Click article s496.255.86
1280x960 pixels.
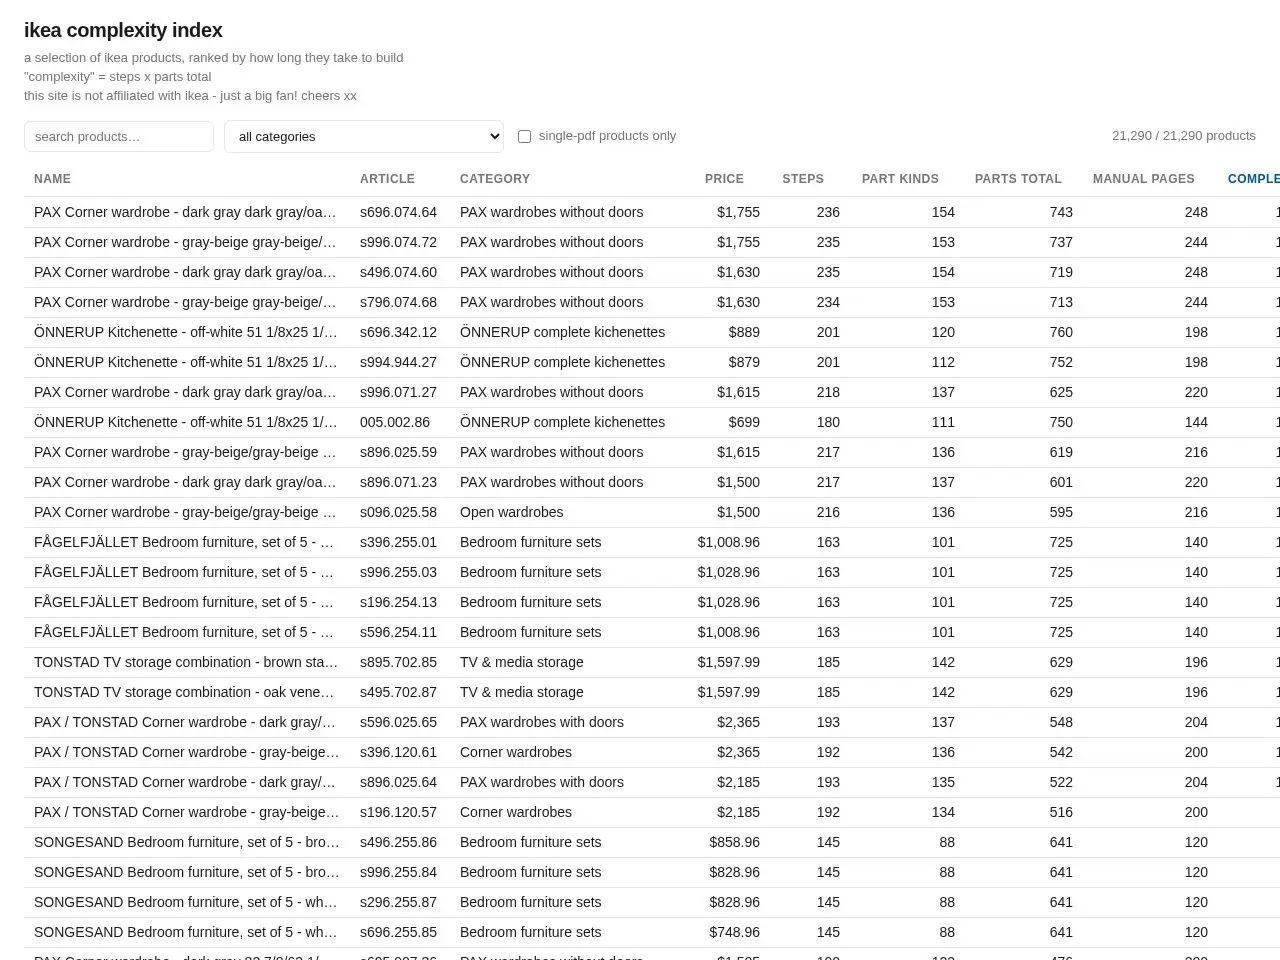[398, 842]
